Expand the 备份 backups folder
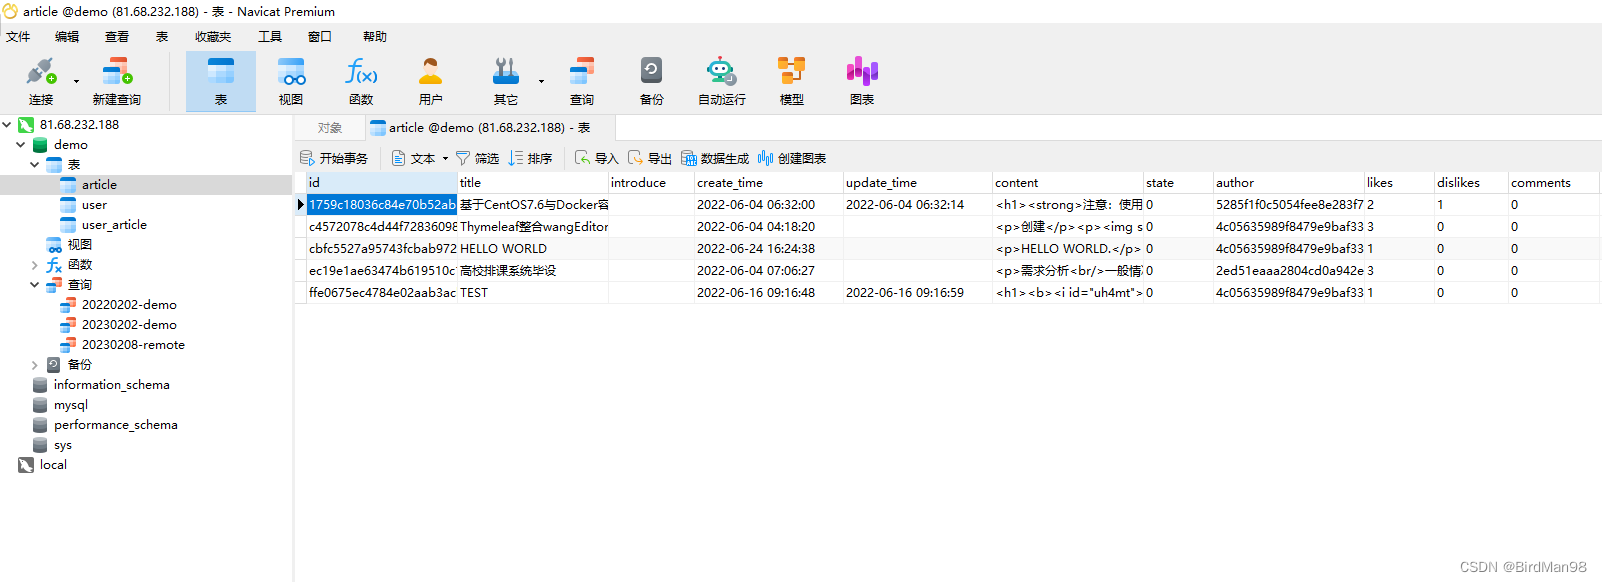The image size is (1602, 582). click(x=34, y=365)
